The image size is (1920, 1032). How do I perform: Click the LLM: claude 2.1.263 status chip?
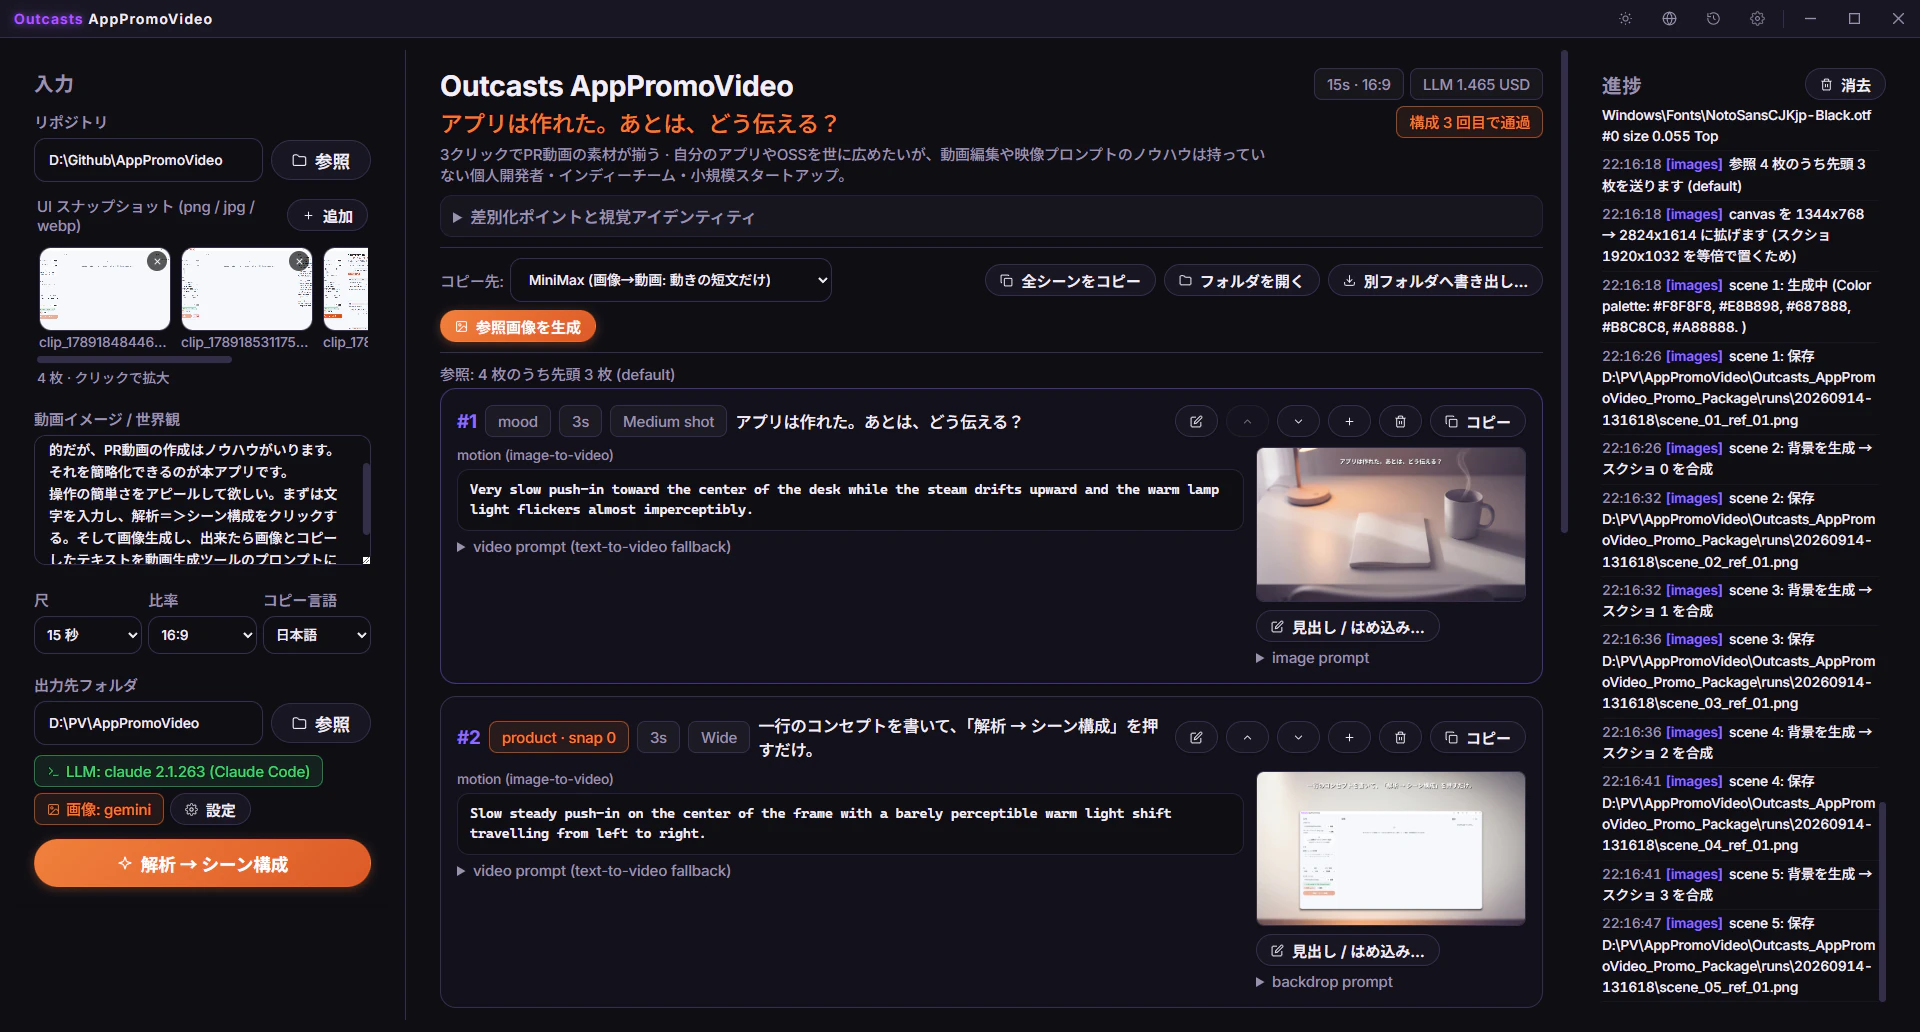click(x=179, y=772)
